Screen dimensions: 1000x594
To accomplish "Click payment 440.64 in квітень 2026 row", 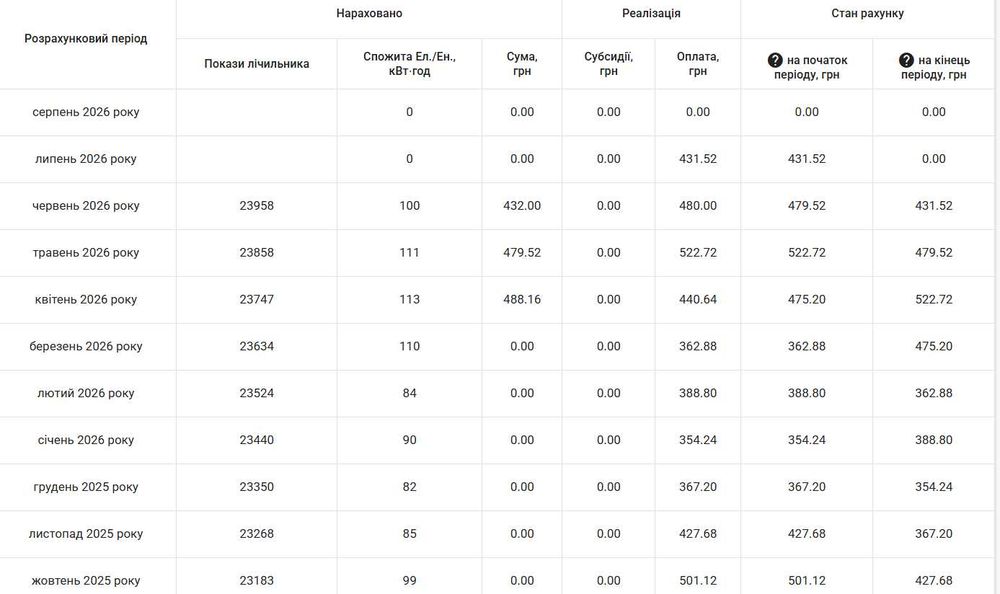I will tap(698, 299).
